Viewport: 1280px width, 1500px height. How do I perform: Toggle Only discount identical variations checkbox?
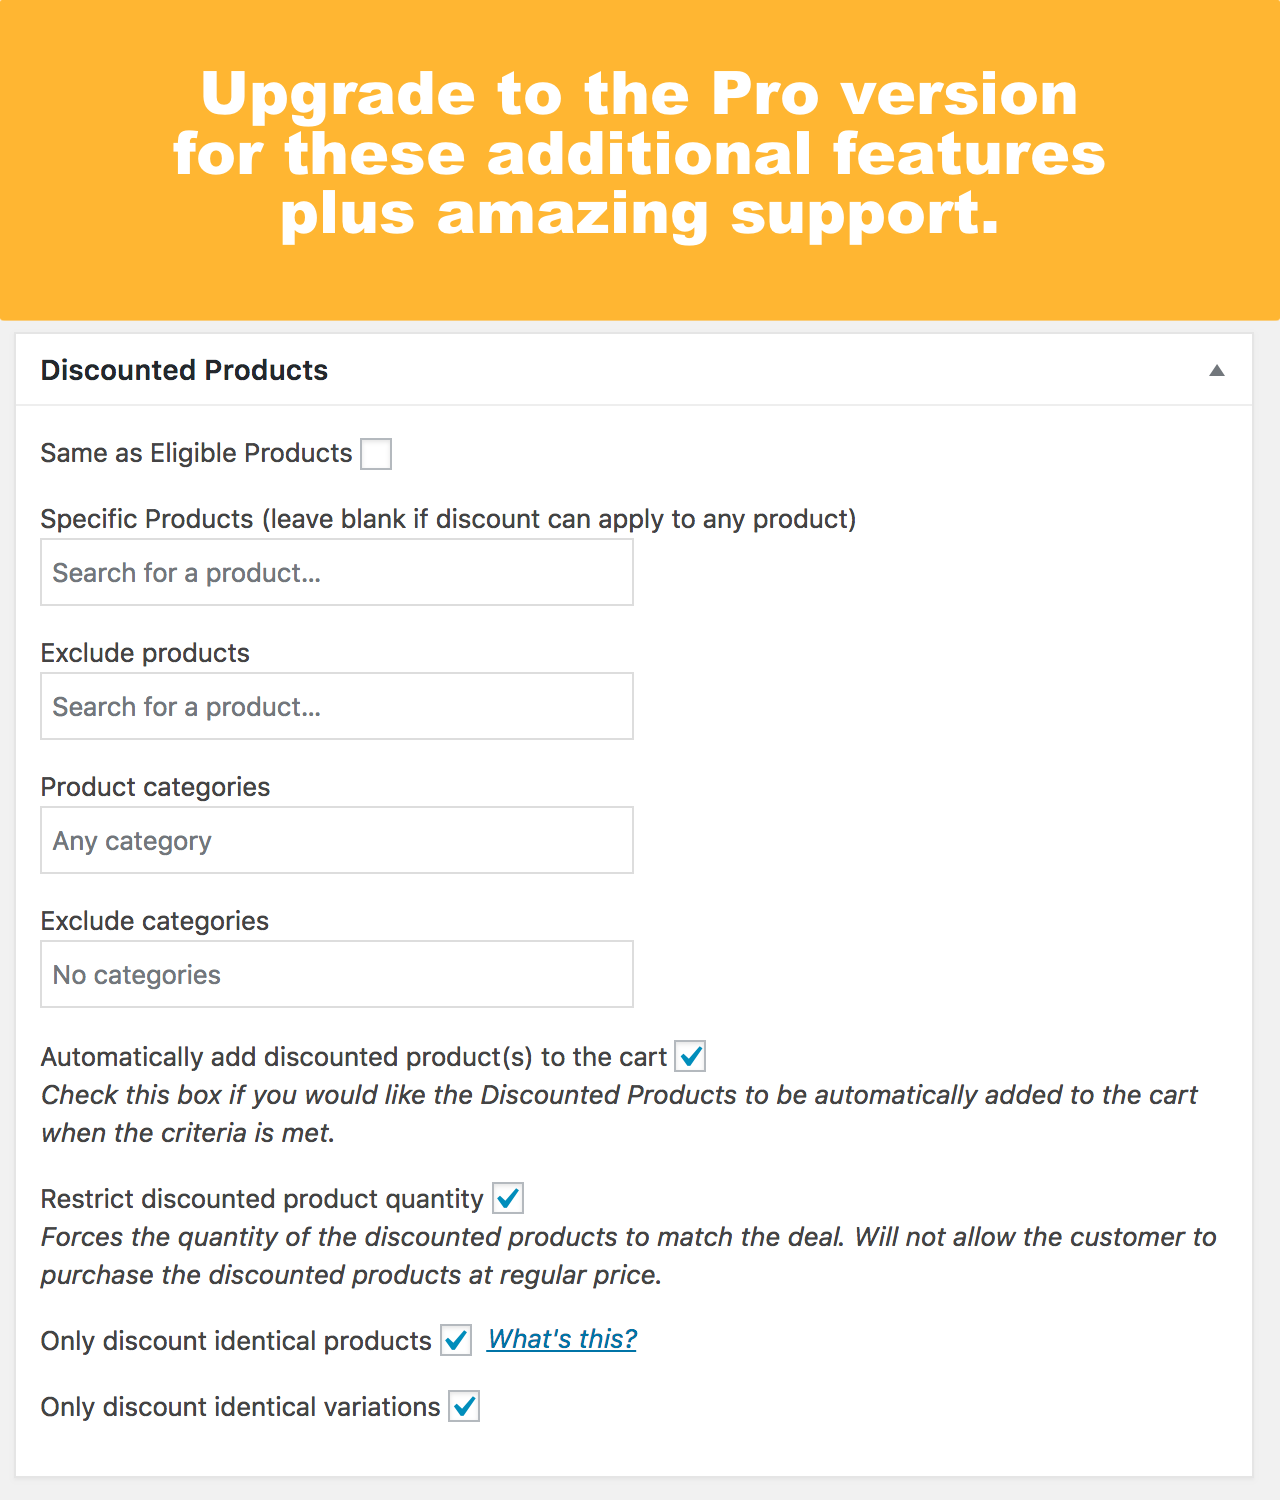coord(464,1406)
